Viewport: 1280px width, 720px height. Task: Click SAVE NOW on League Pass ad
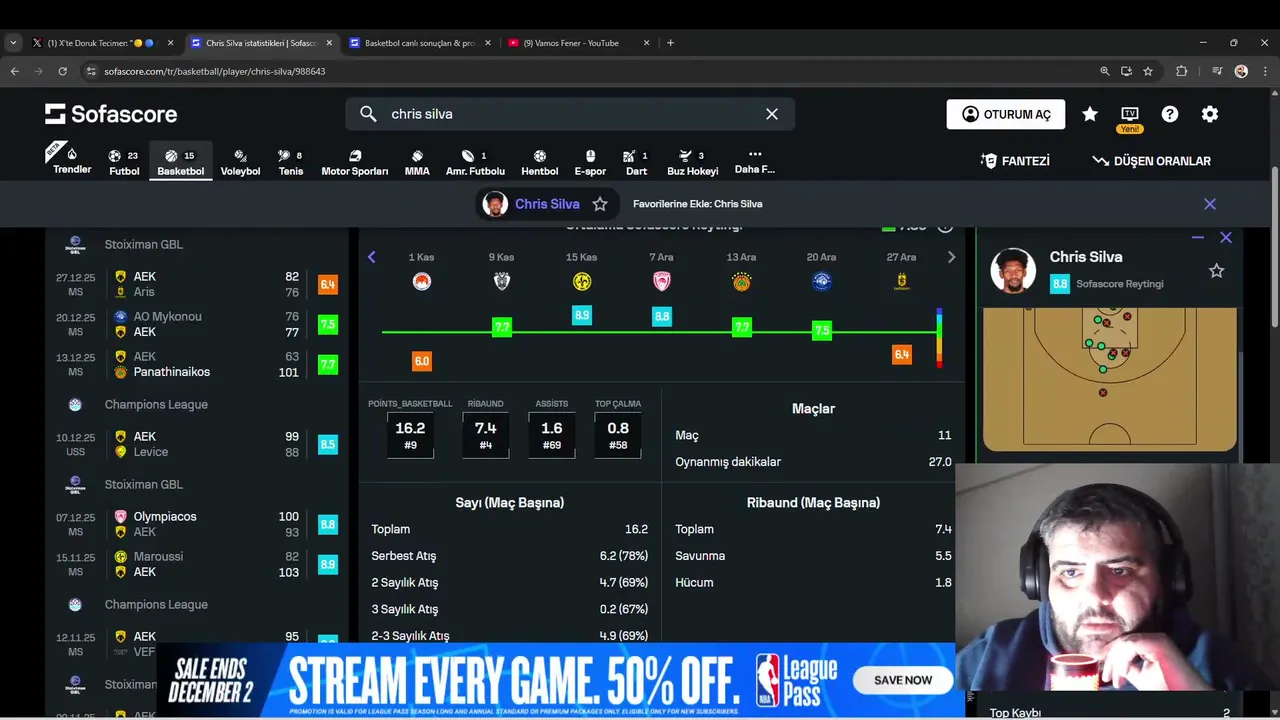[x=903, y=680]
